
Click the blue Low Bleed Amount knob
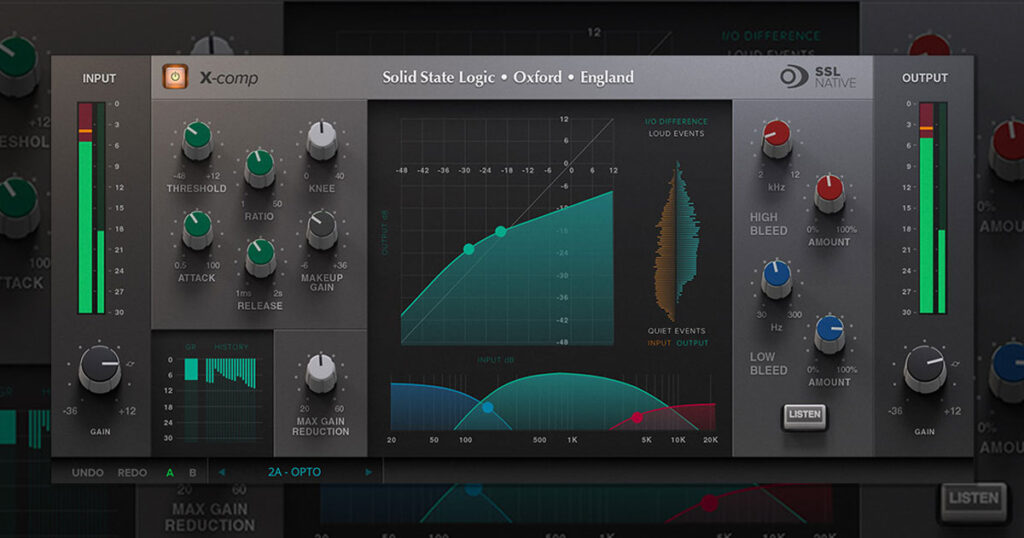click(829, 334)
